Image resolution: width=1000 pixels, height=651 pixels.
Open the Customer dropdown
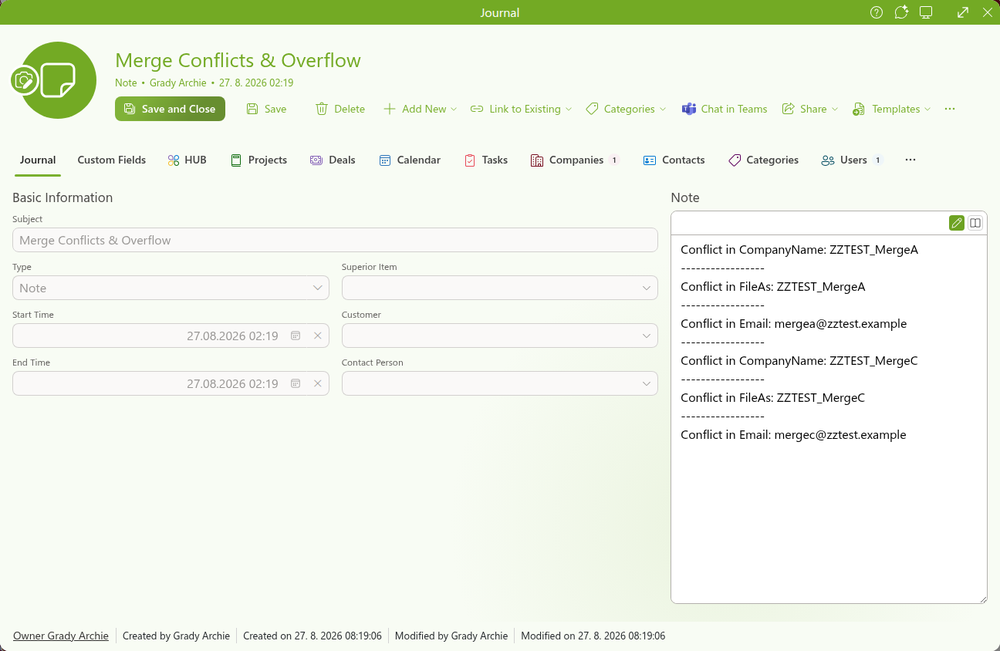pos(499,336)
